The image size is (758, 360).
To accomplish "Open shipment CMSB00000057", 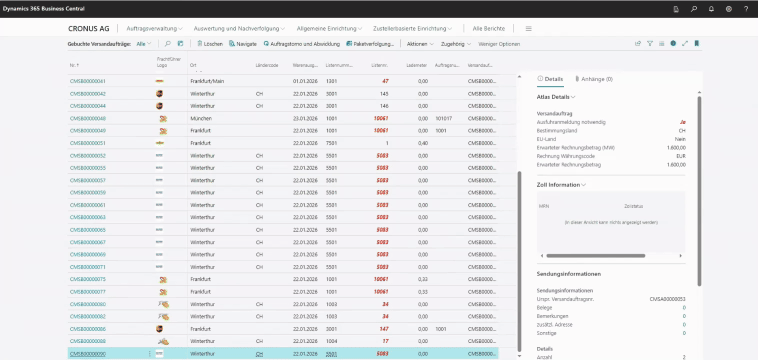I will pos(87,180).
